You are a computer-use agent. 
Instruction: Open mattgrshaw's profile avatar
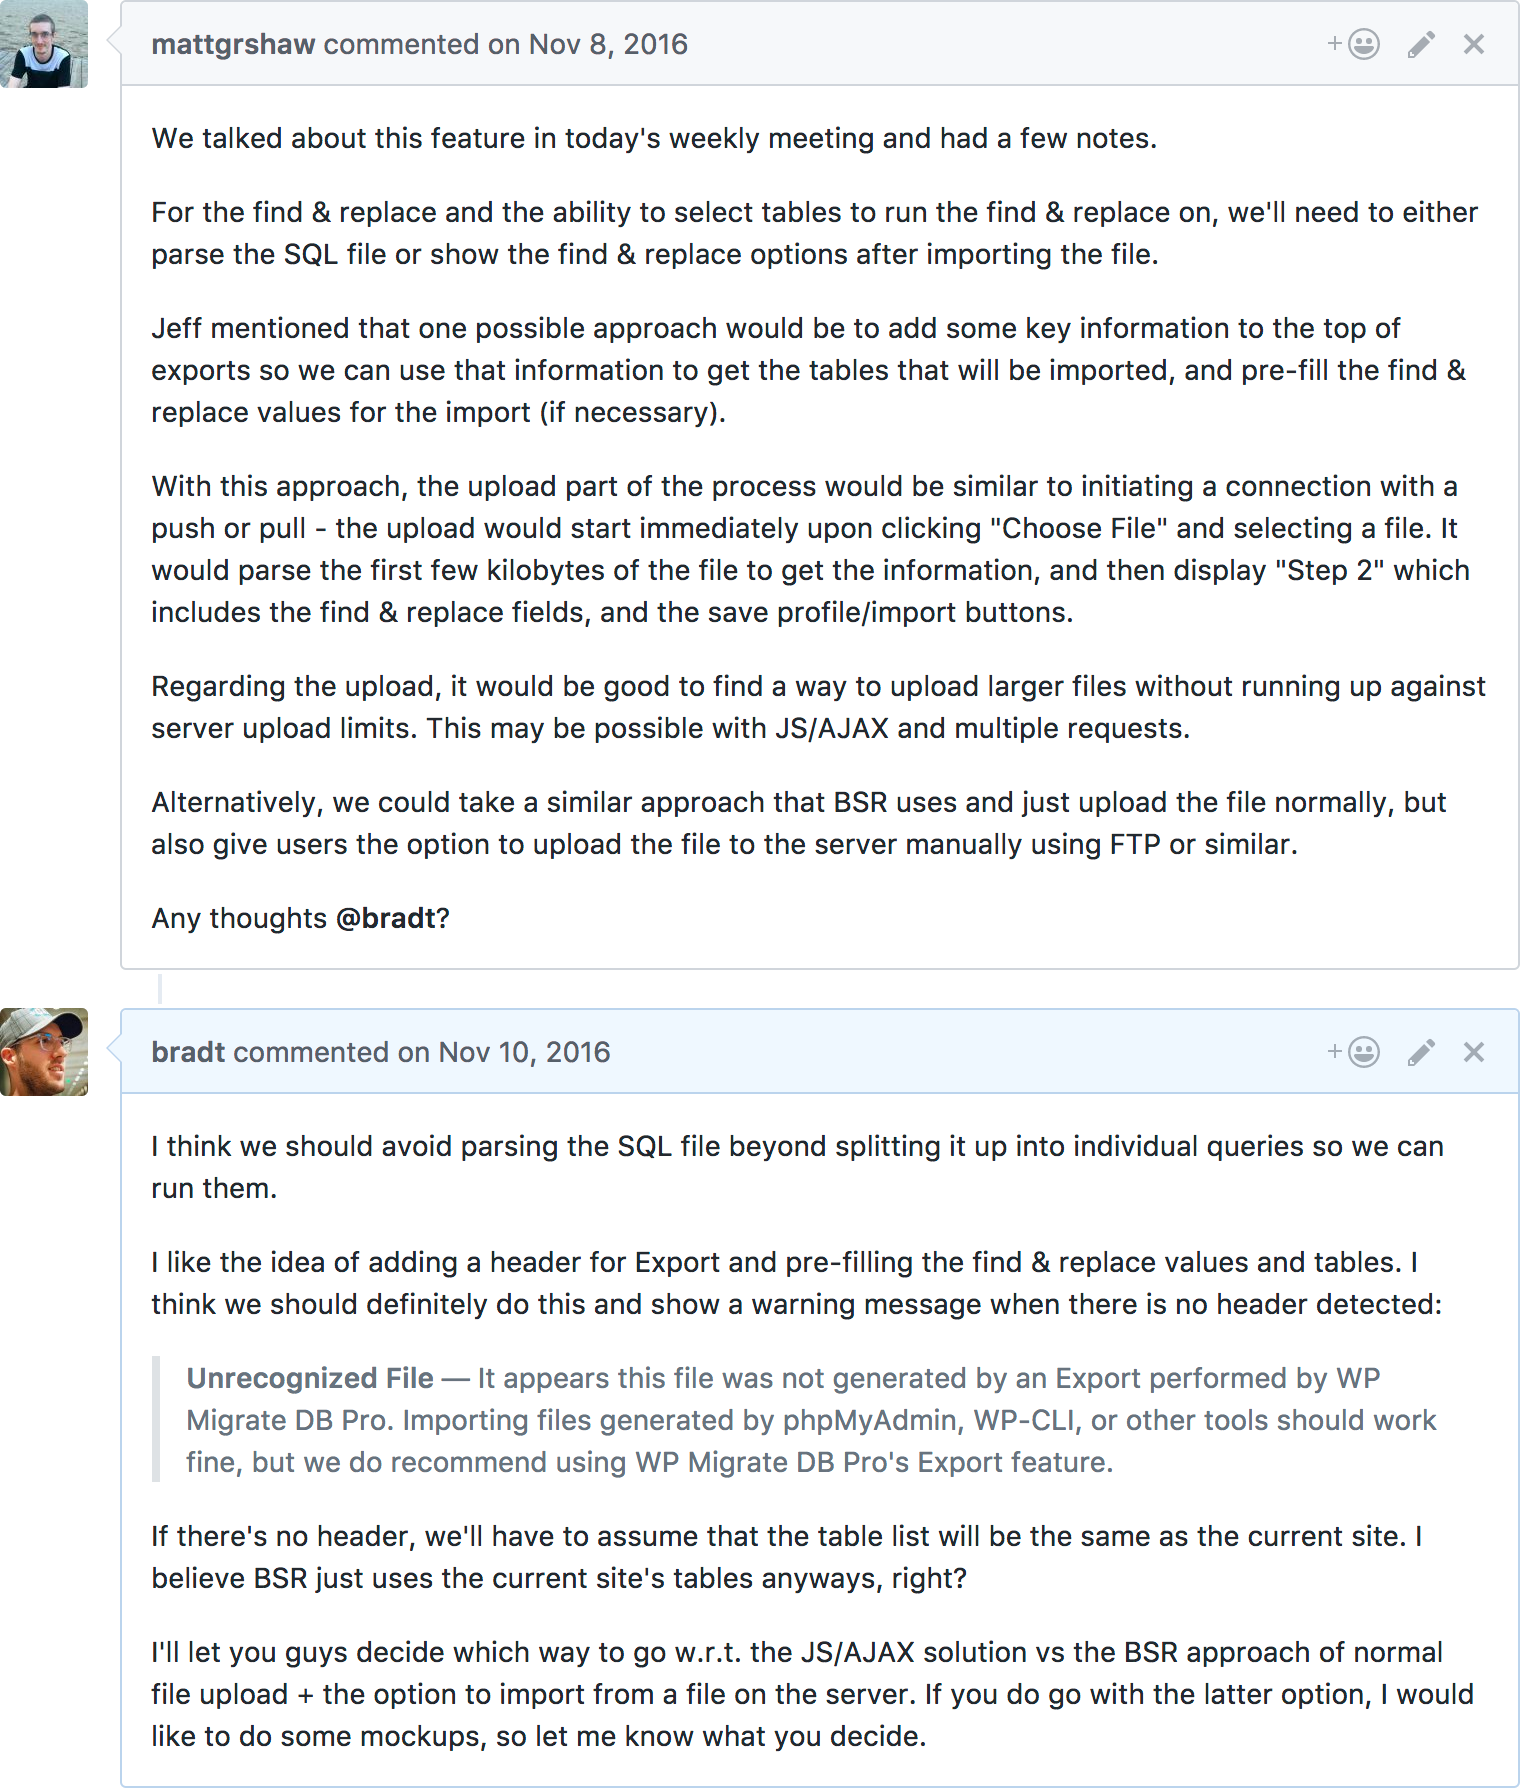point(44,44)
